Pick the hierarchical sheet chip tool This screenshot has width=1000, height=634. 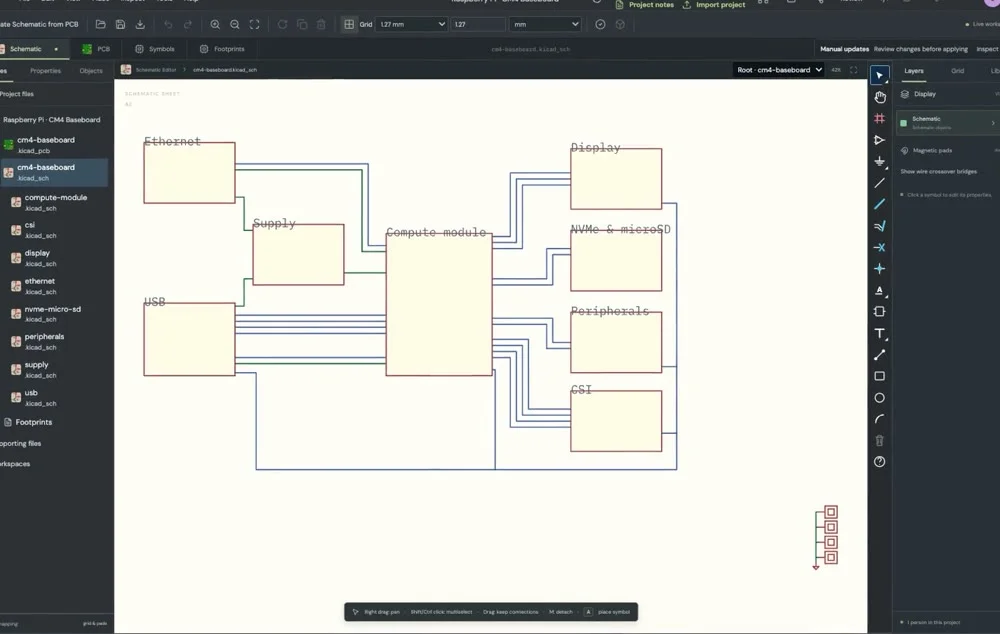879,311
